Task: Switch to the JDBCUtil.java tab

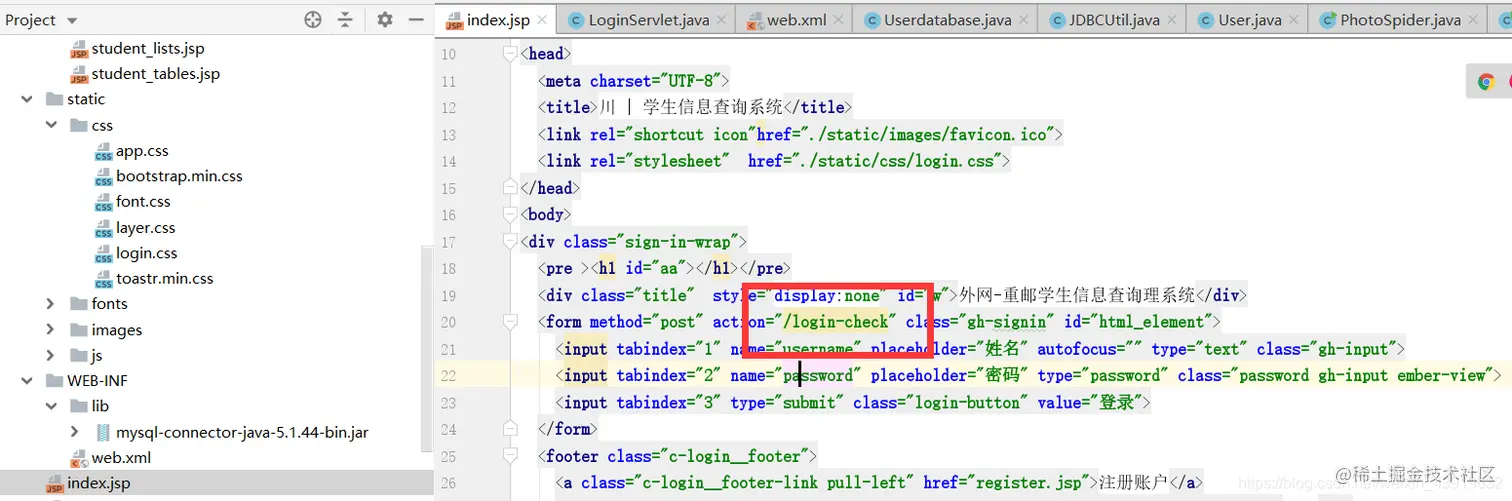Action: pos(1114,20)
